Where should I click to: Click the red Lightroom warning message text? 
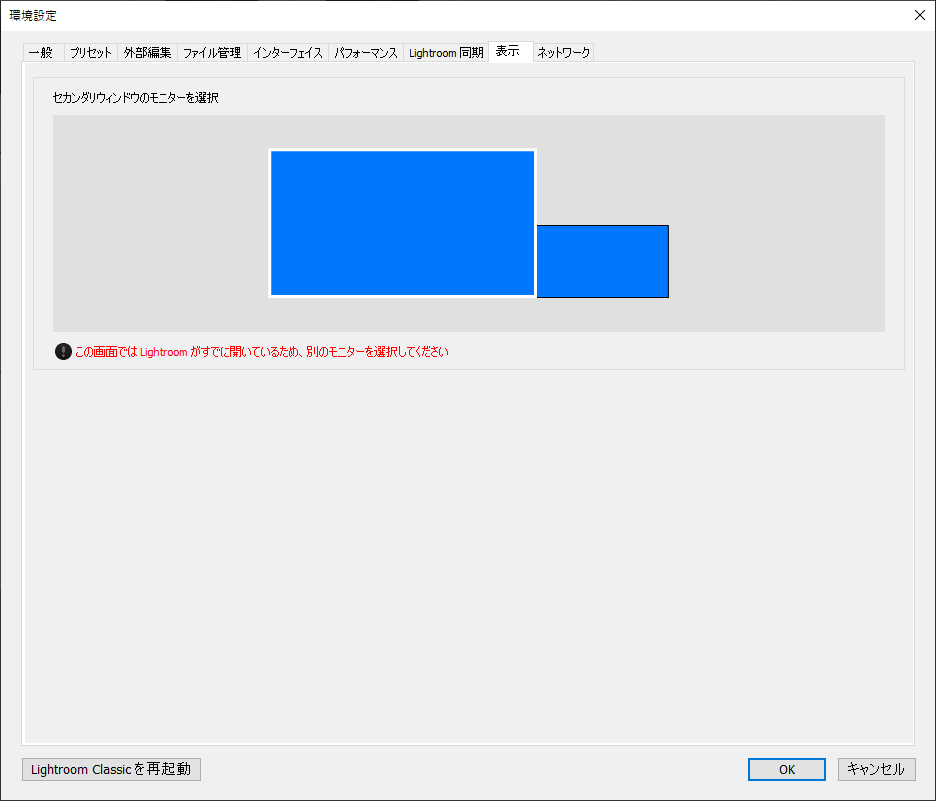pyautogui.click(x=261, y=352)
